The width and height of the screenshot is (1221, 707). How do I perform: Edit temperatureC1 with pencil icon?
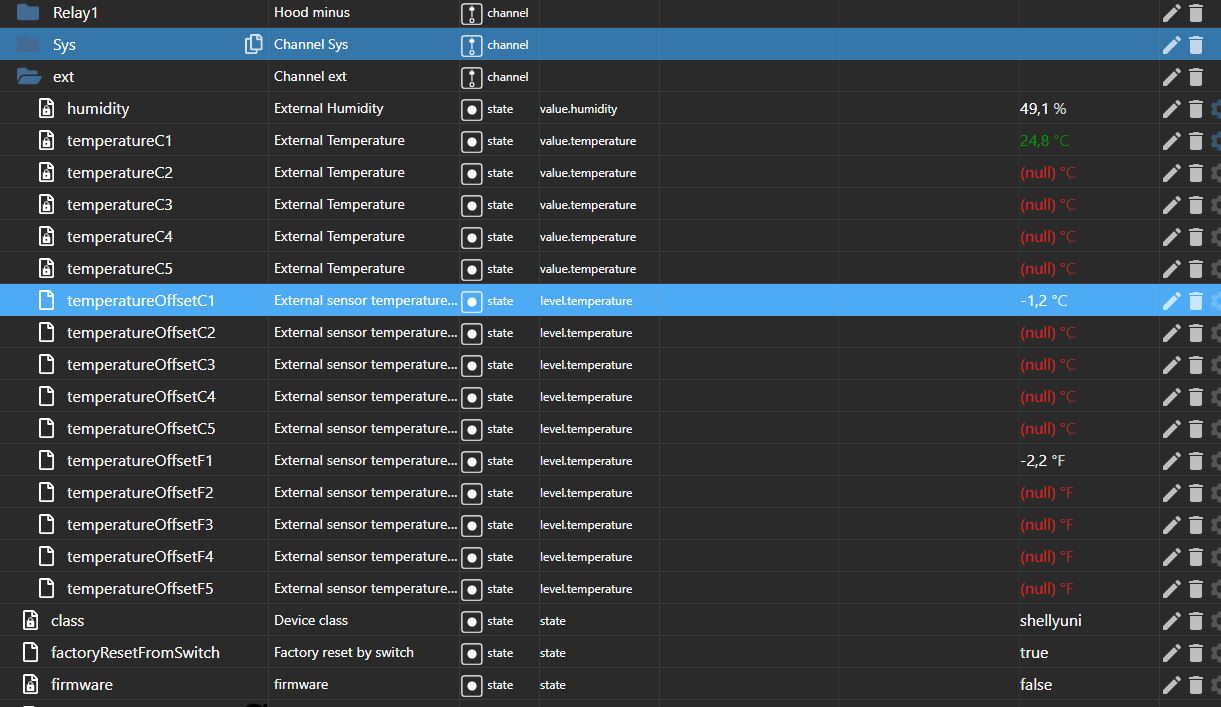1172,141
